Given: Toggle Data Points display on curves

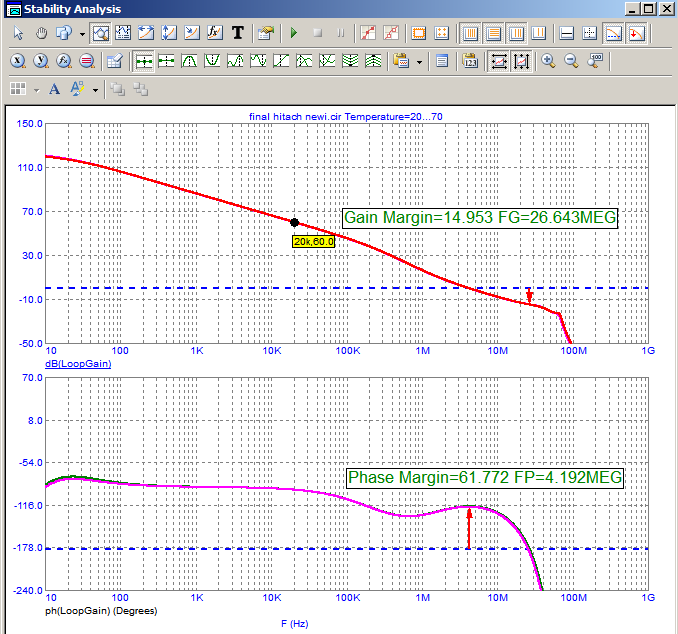Looking at the screenshot, I should tap(368, 33).
